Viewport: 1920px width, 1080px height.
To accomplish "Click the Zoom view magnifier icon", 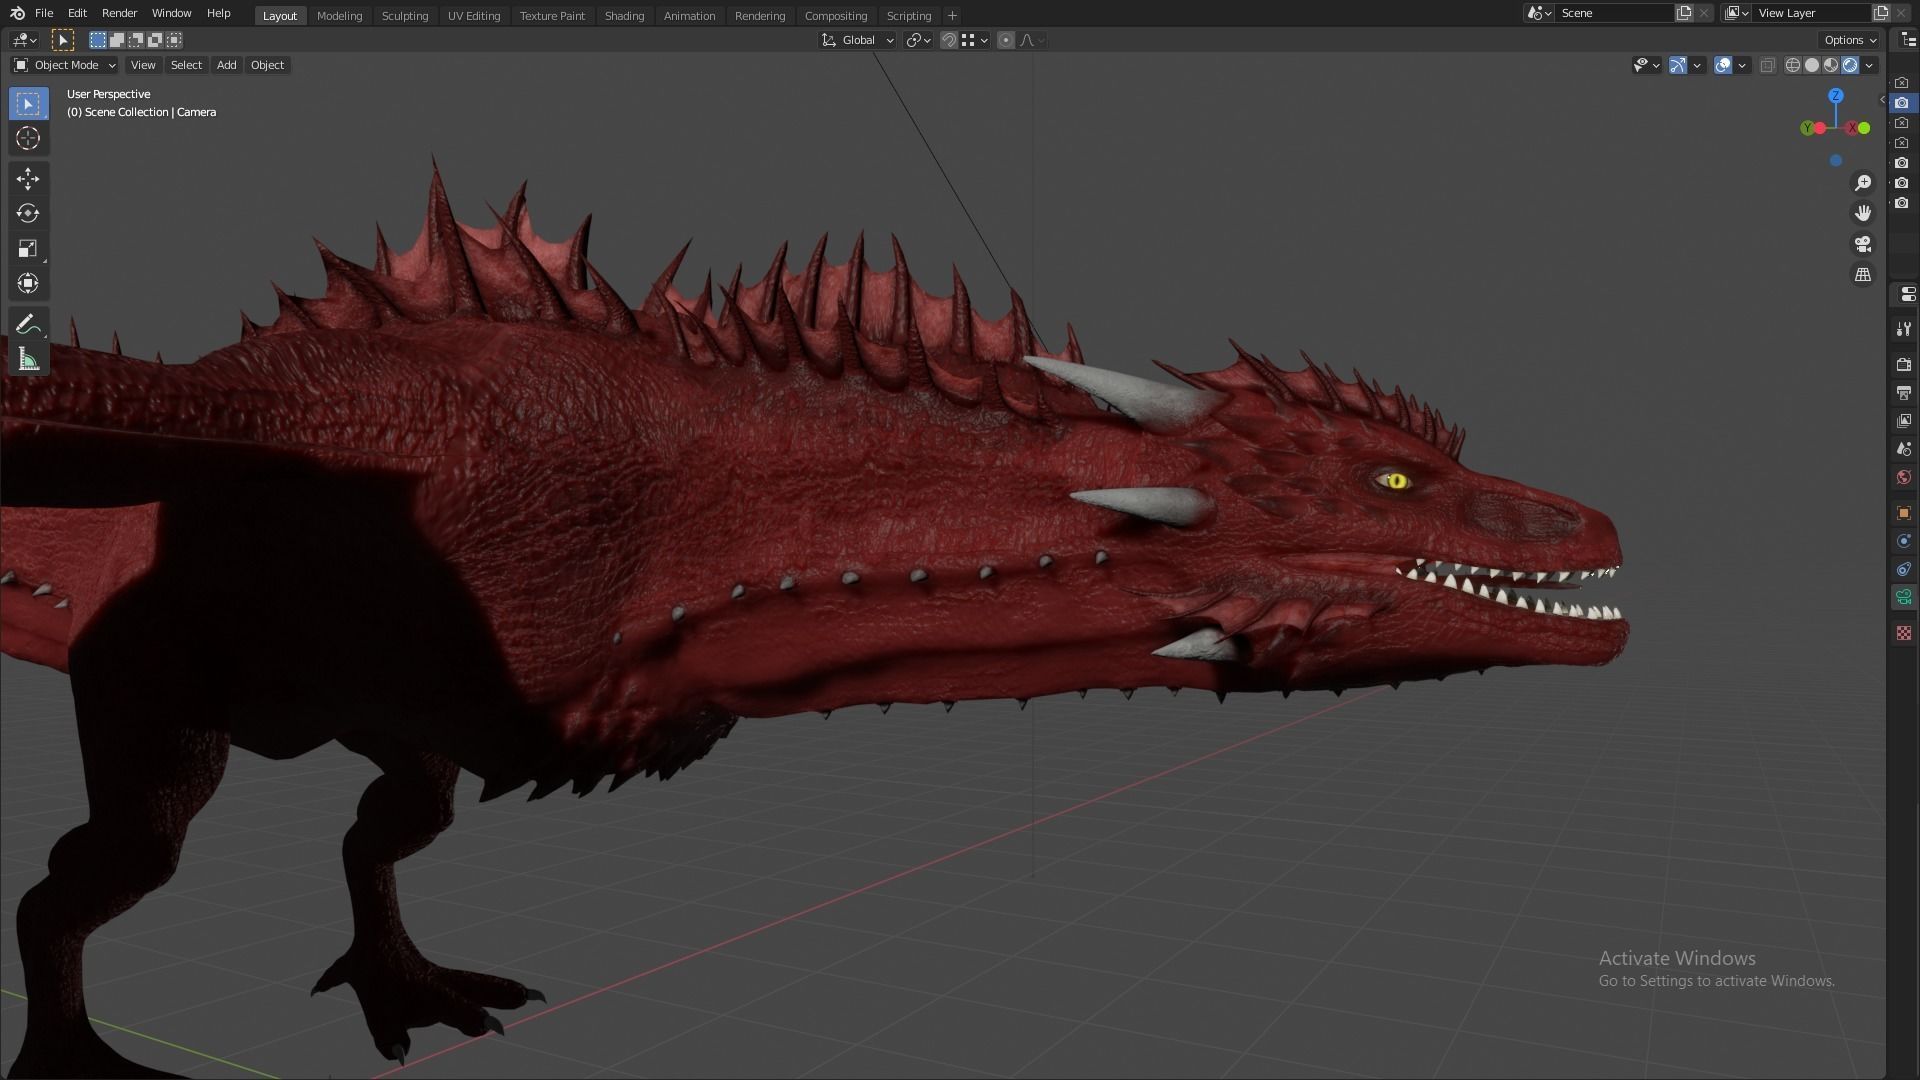I will tap(1863, 183).
